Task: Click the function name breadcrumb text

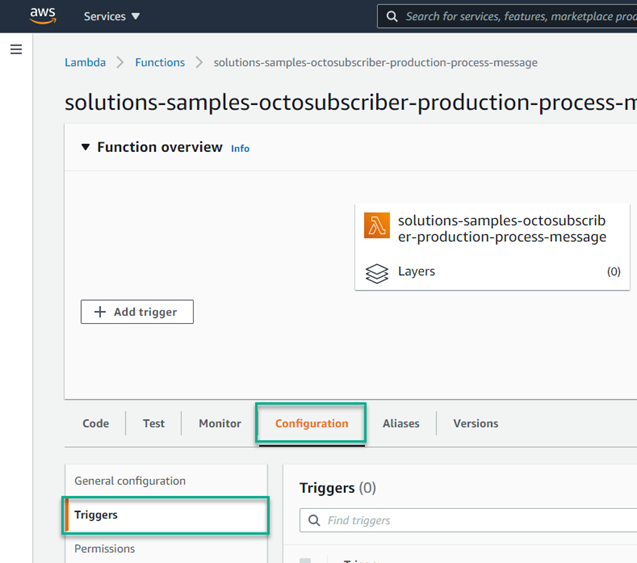Action: 375,63
